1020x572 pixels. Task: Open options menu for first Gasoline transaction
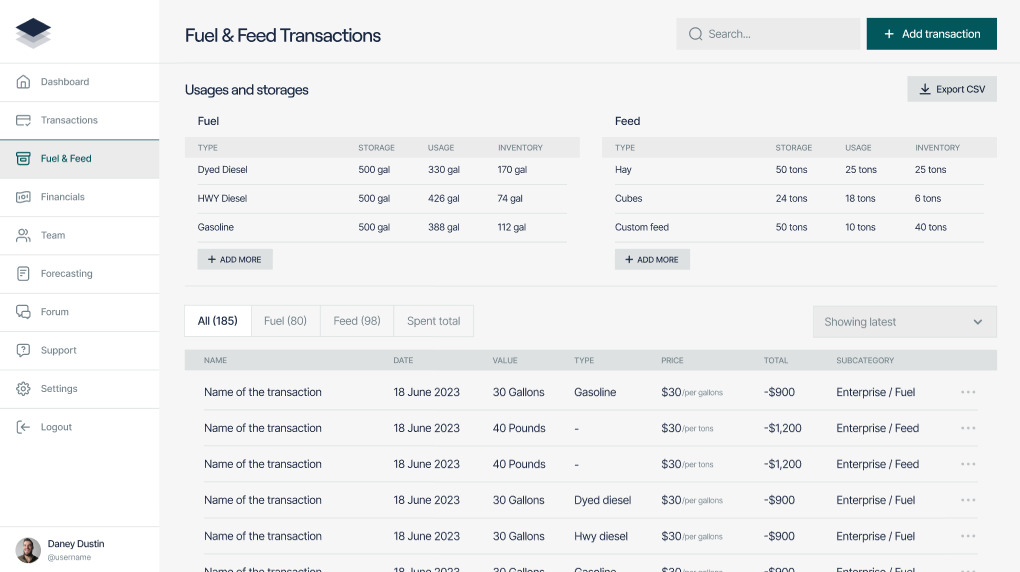967,392
